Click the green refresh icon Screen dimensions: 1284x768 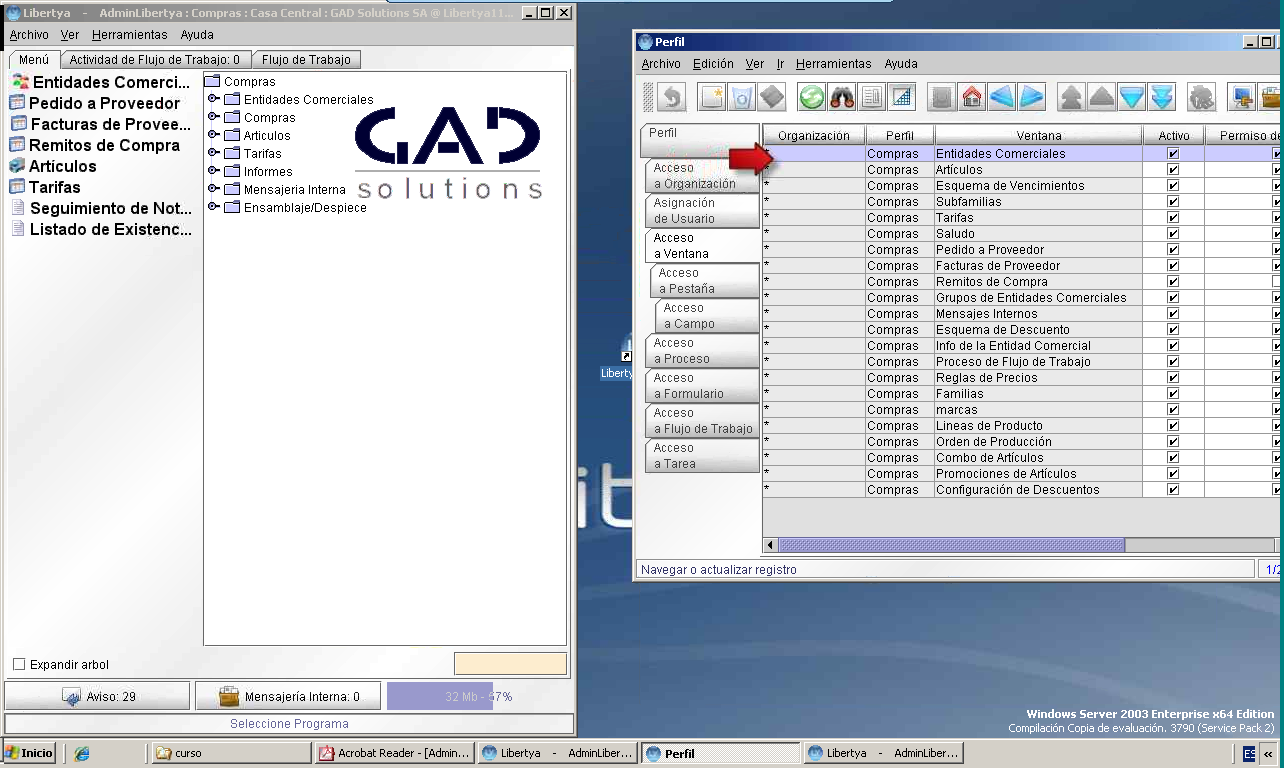tap(812, 97)
